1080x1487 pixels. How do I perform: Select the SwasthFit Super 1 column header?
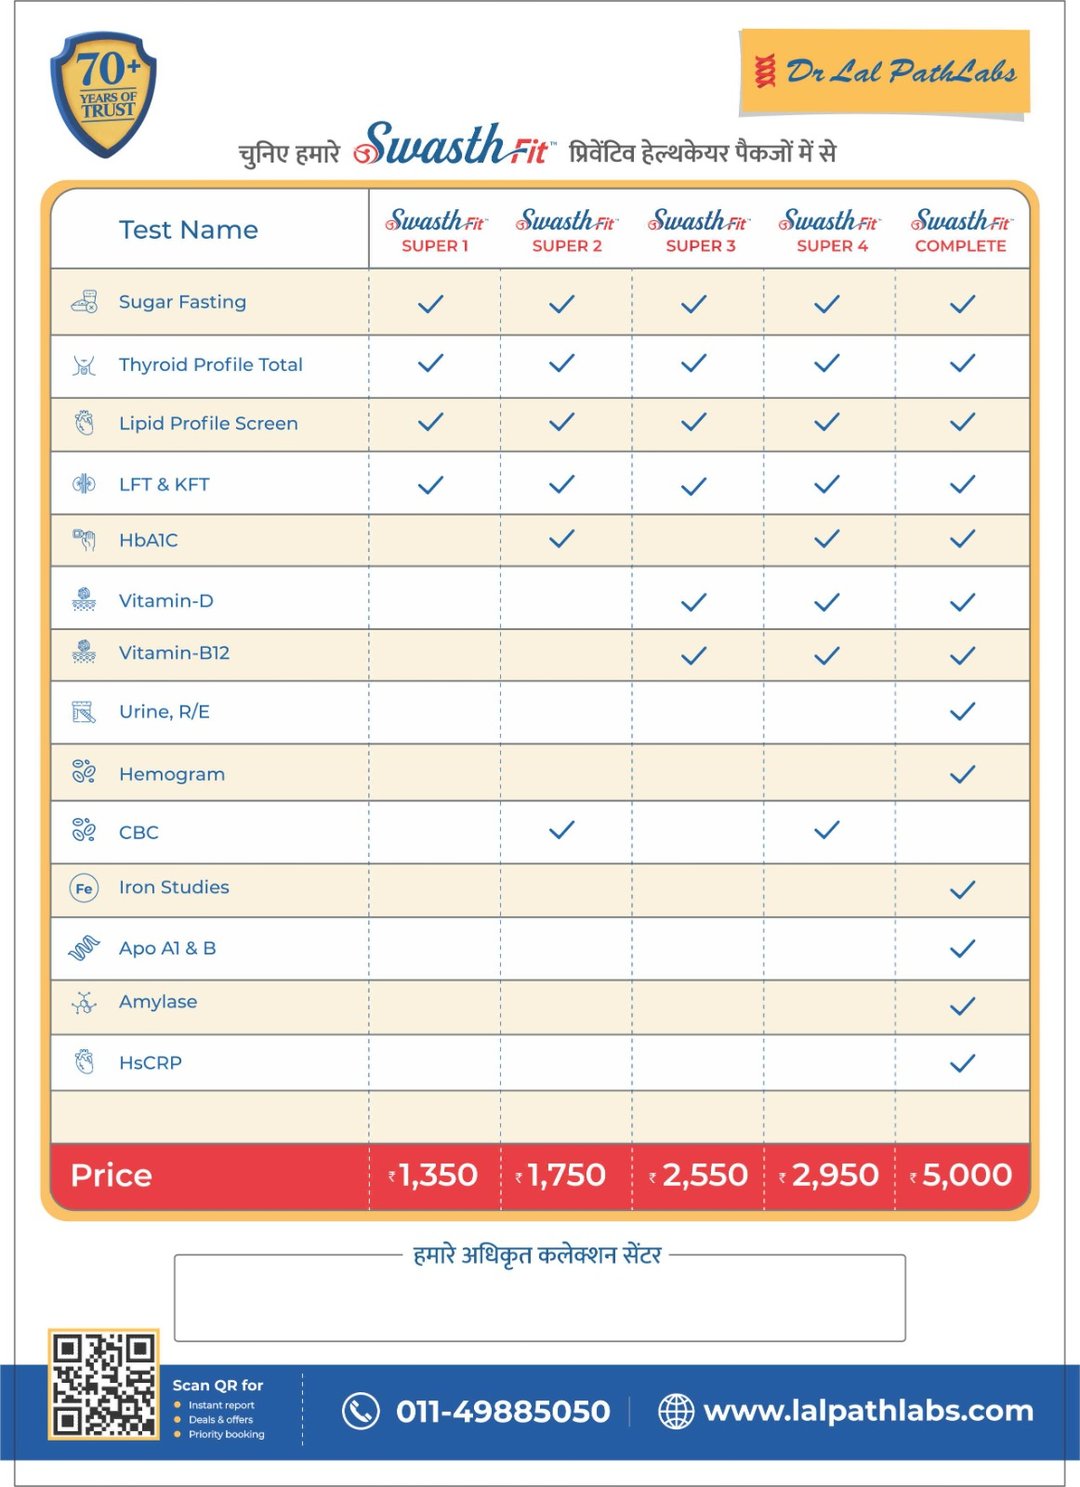click(x=435, y=231)
